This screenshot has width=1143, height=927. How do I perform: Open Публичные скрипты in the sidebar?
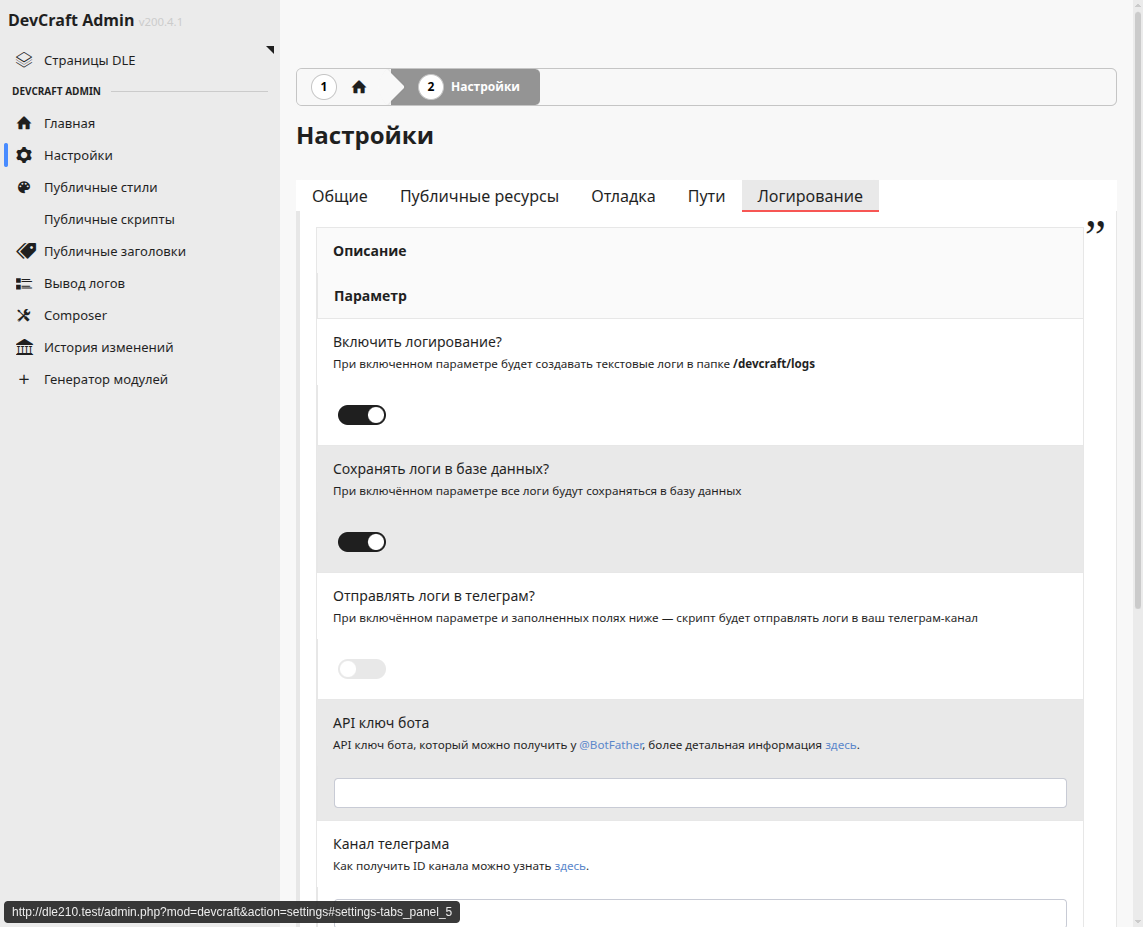[109, 219]
